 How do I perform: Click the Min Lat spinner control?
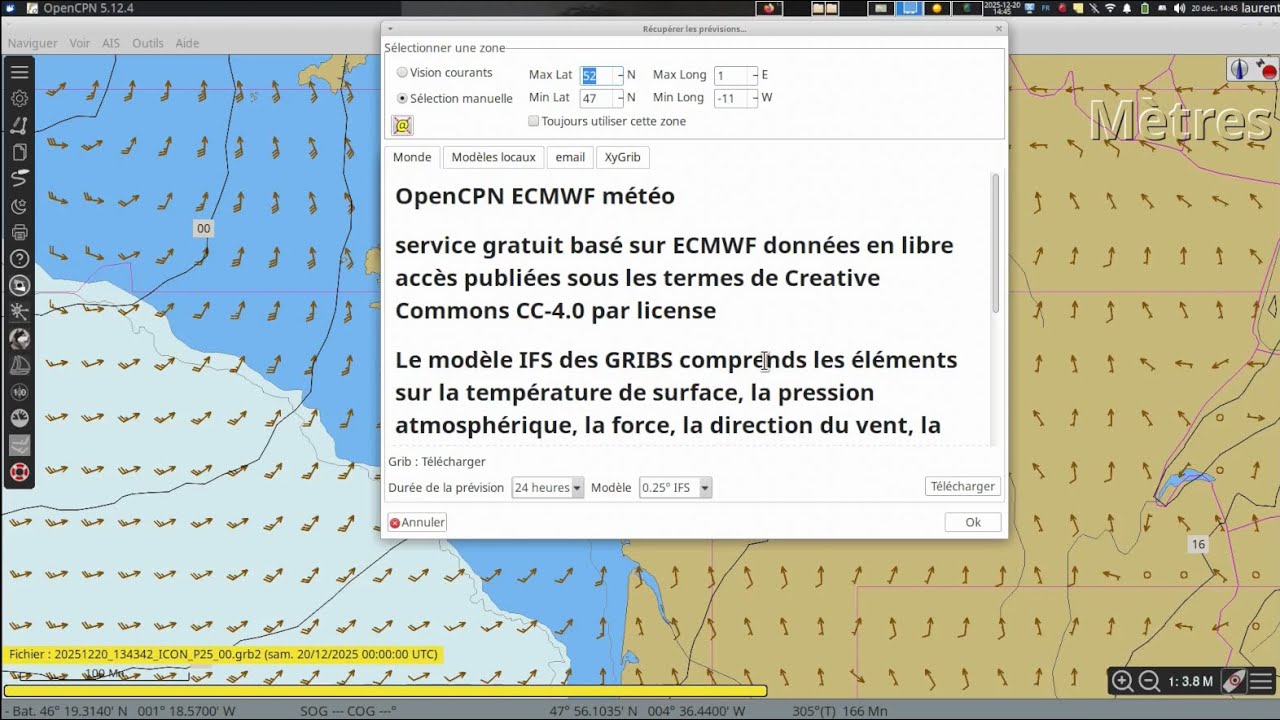(x=620, y=98)
